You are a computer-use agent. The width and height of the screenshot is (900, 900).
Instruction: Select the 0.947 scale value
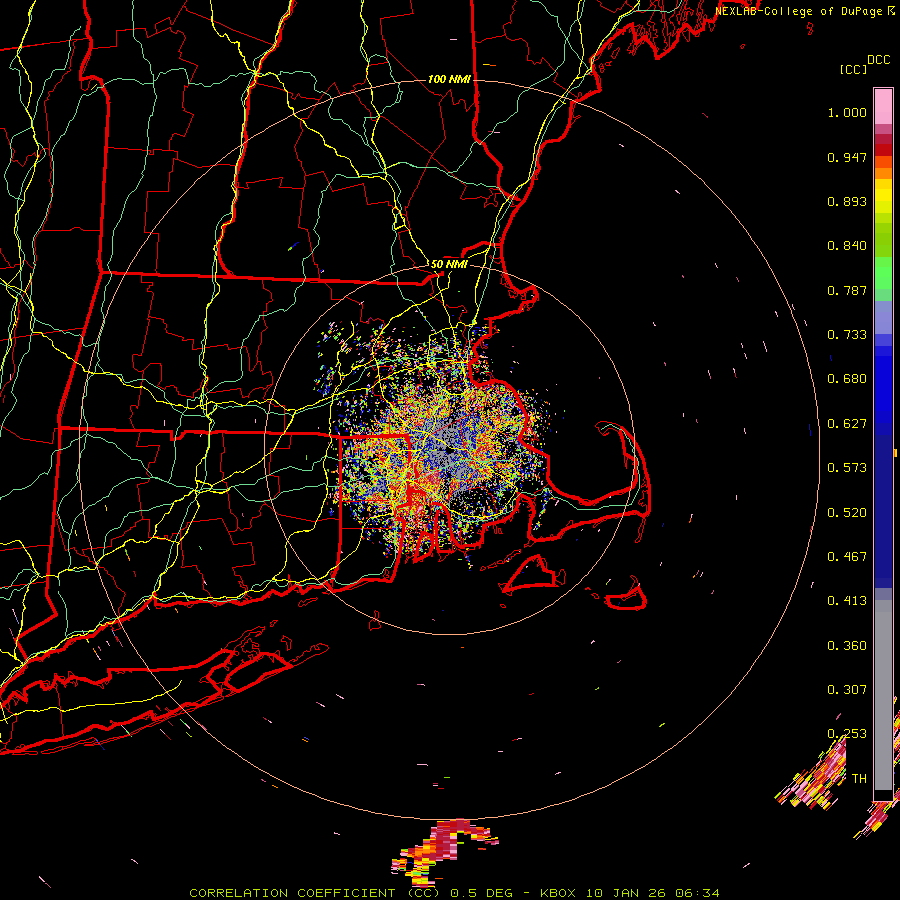[x=847, y=157]
